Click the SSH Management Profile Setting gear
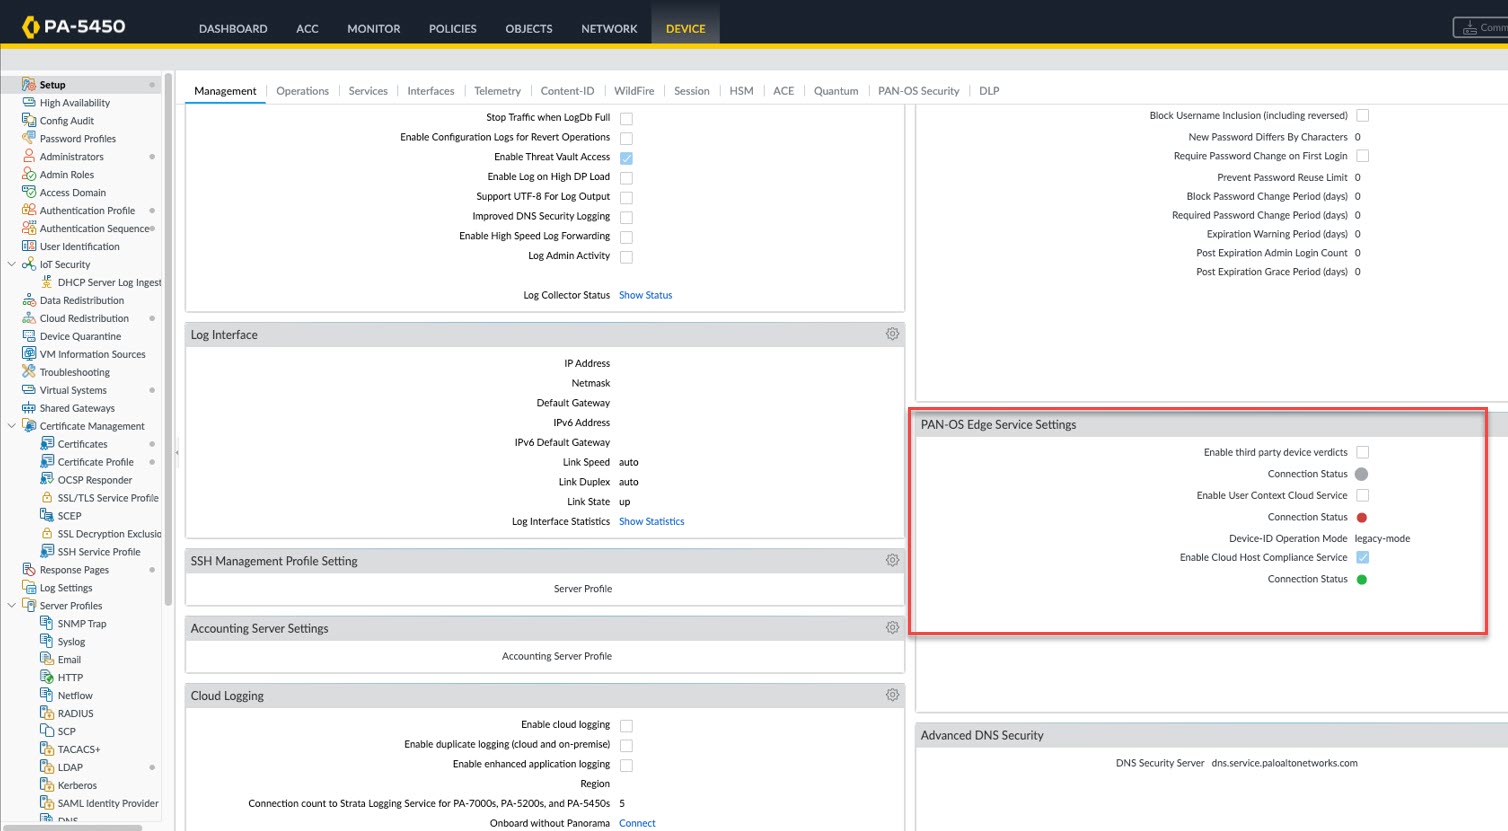Screen dimensions: 1508x831 (x=892, y=561)
